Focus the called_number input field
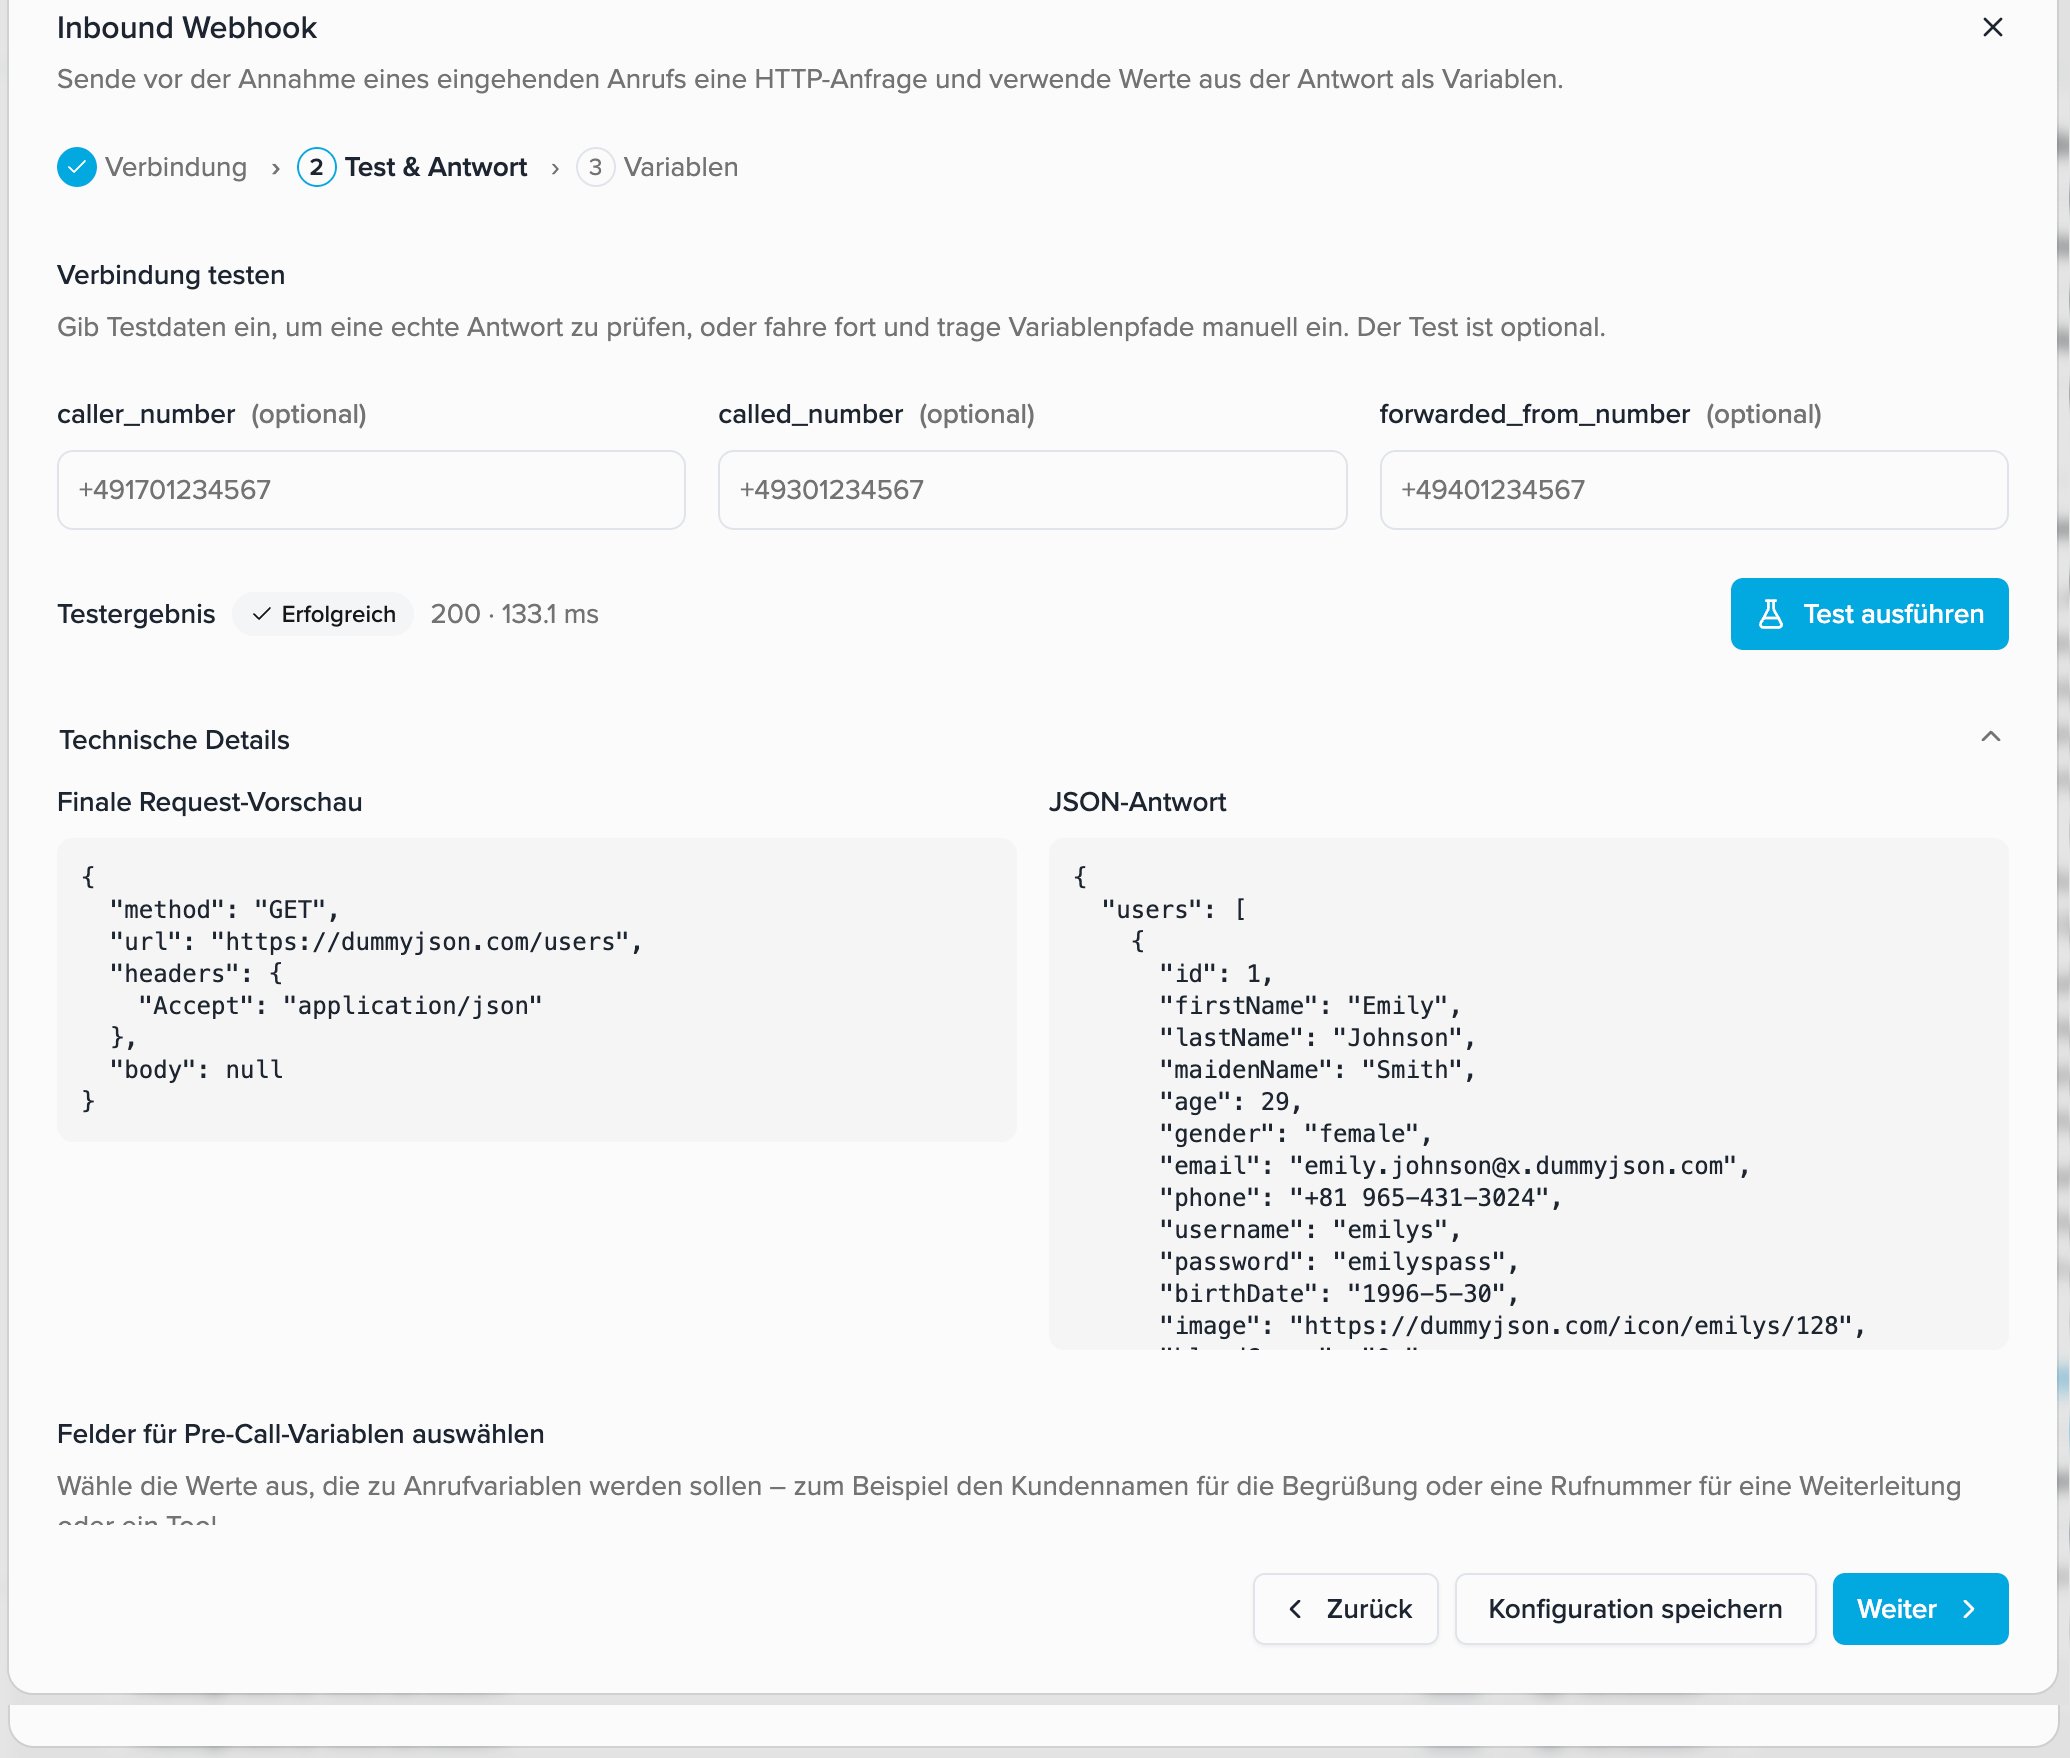The height and width of the screenshot is (1758, 2070). (1032, 490)
